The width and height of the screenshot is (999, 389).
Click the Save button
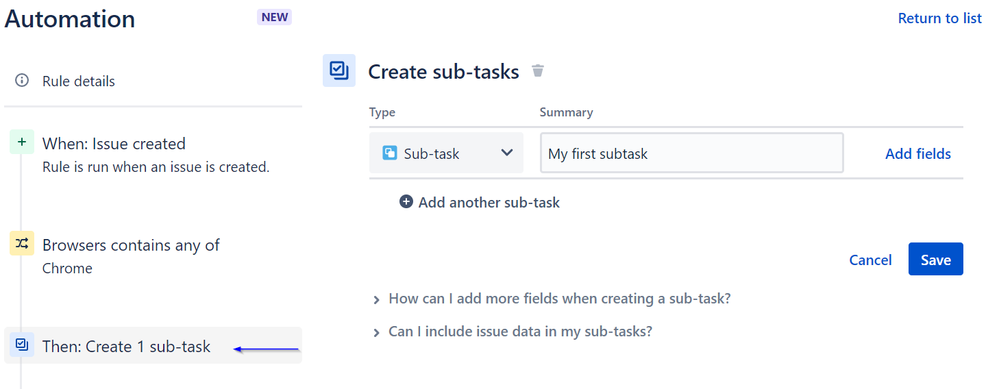point(935,259)
